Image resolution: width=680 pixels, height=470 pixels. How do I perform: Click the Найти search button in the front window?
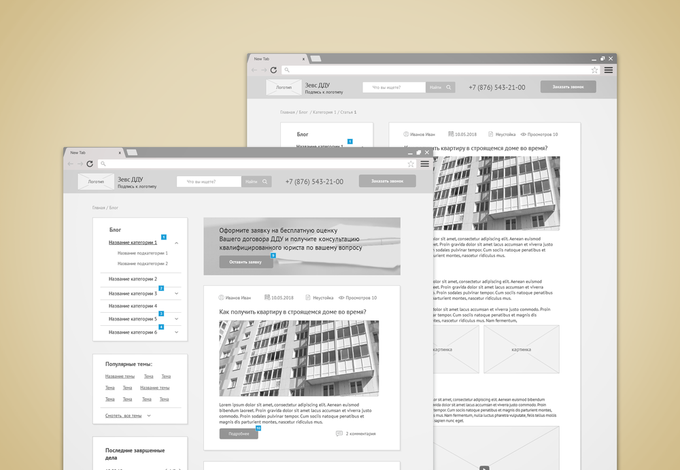(x=257, y=182)
